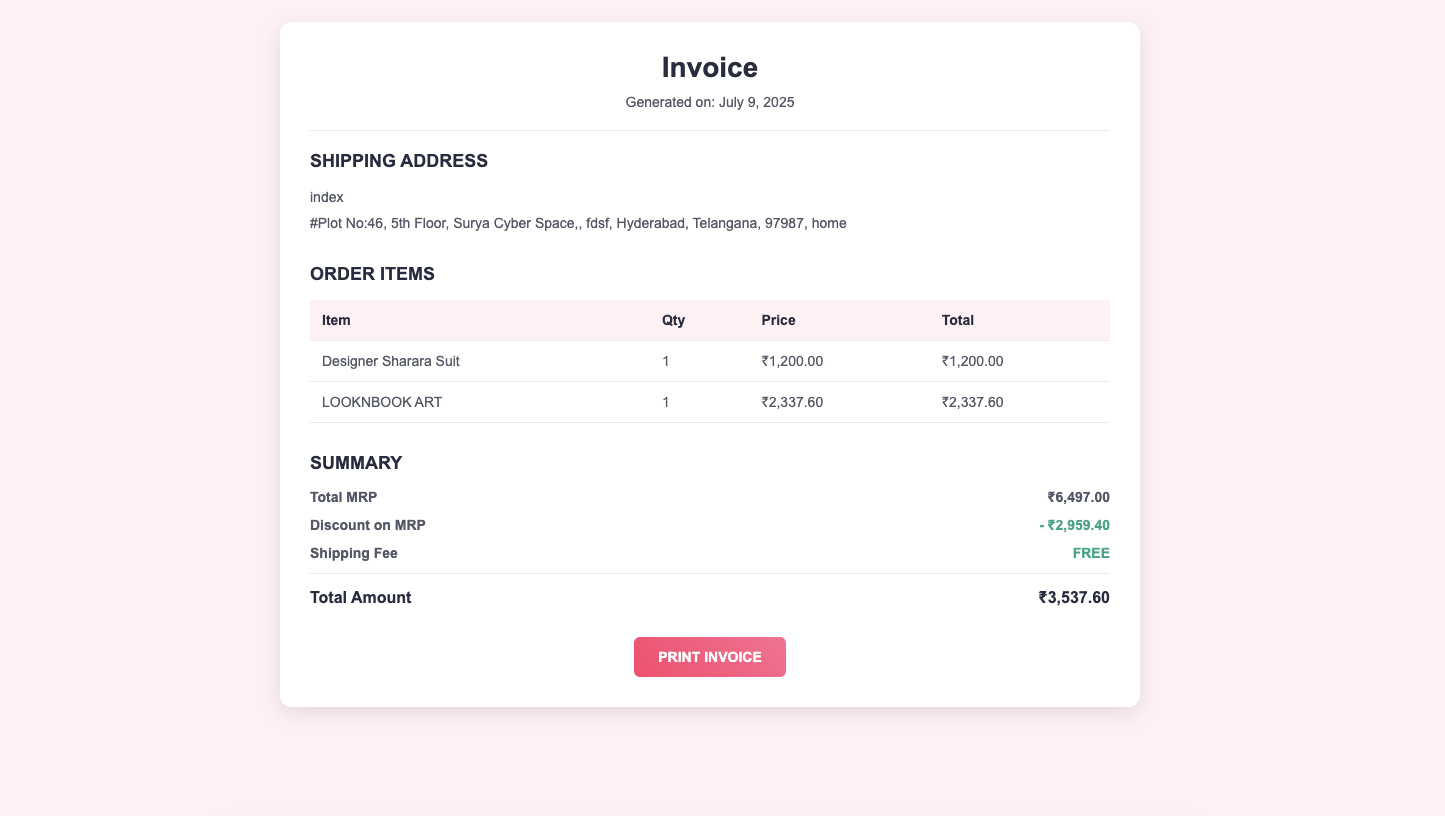
Task: Click the Summary section heading
Action: (356, 463)
